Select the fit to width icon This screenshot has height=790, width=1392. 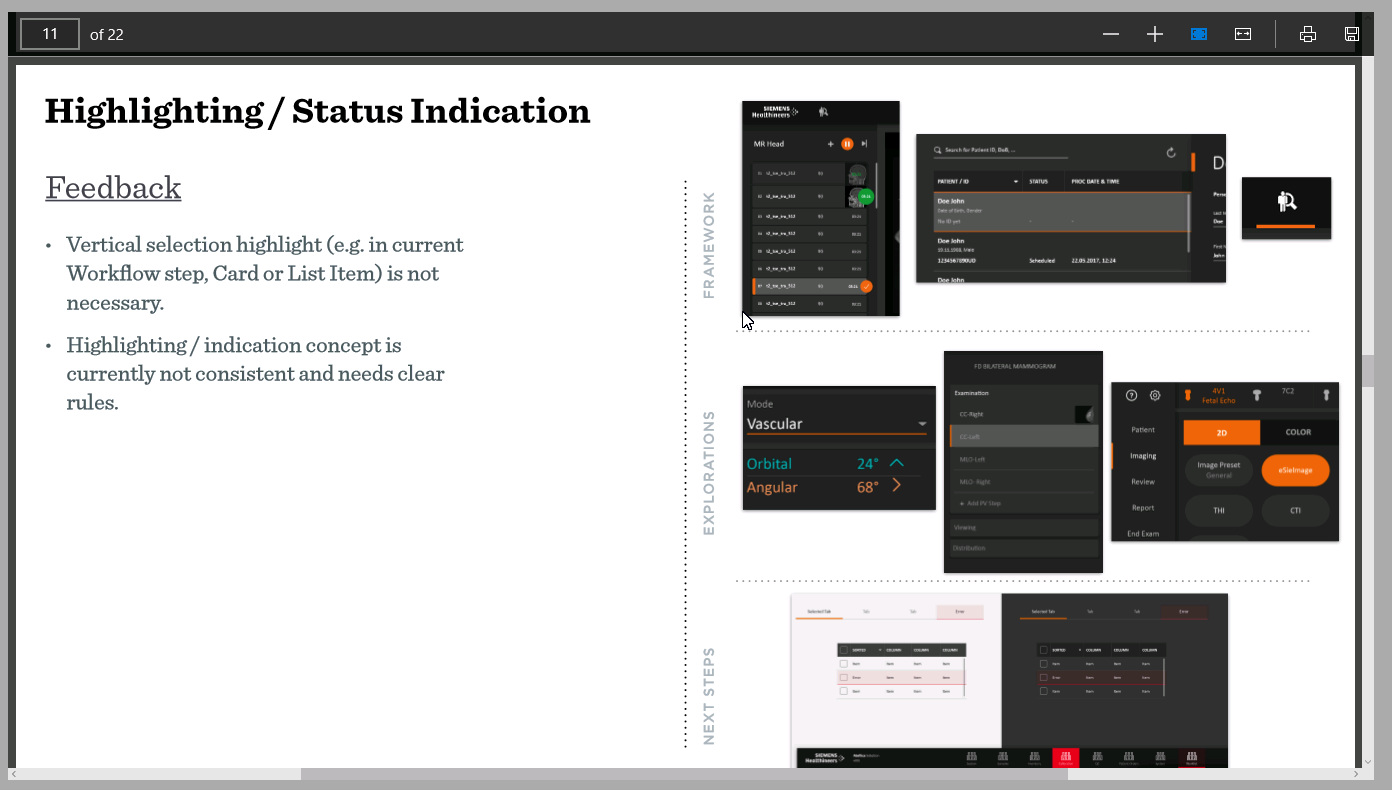(1243, 34)
